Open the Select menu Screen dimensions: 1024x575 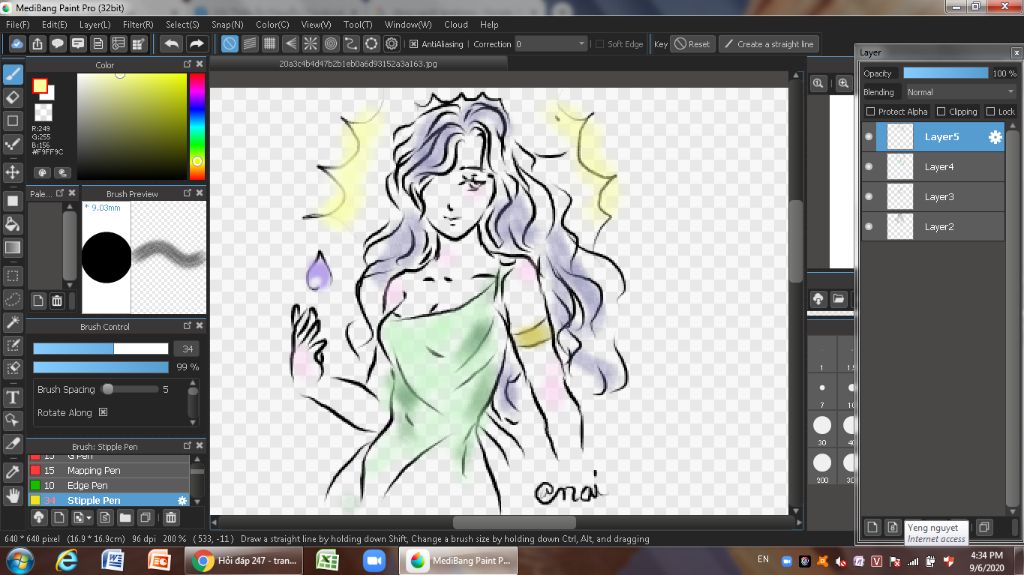(182, 24)
